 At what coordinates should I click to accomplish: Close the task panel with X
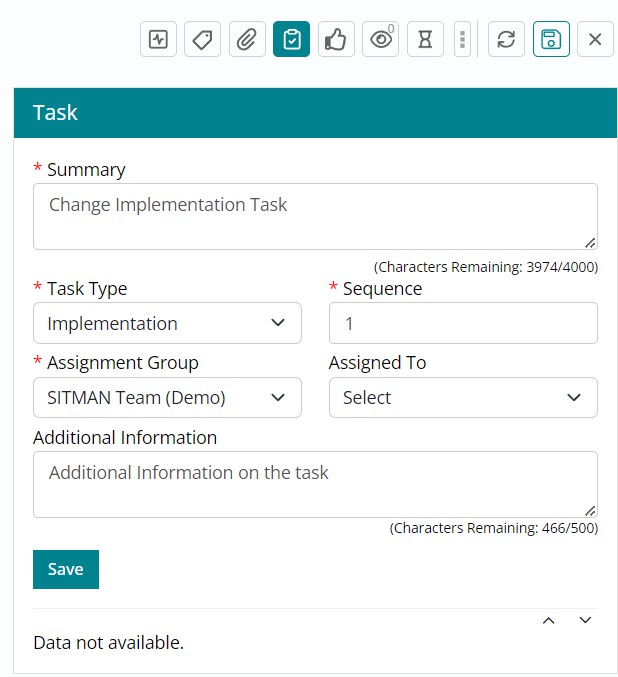(x=595, y=40)
